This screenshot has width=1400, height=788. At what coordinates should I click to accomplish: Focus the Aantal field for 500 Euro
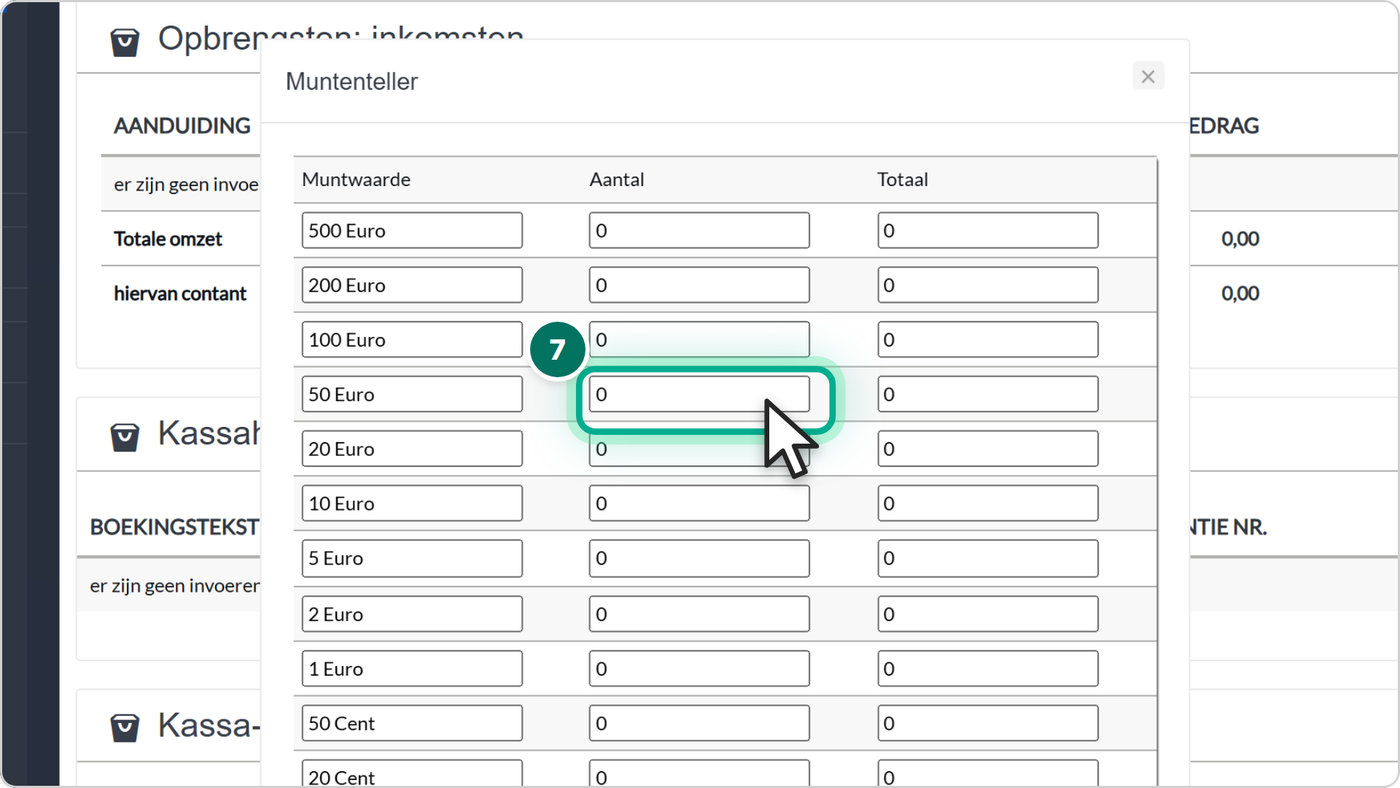tap(699, 230)
